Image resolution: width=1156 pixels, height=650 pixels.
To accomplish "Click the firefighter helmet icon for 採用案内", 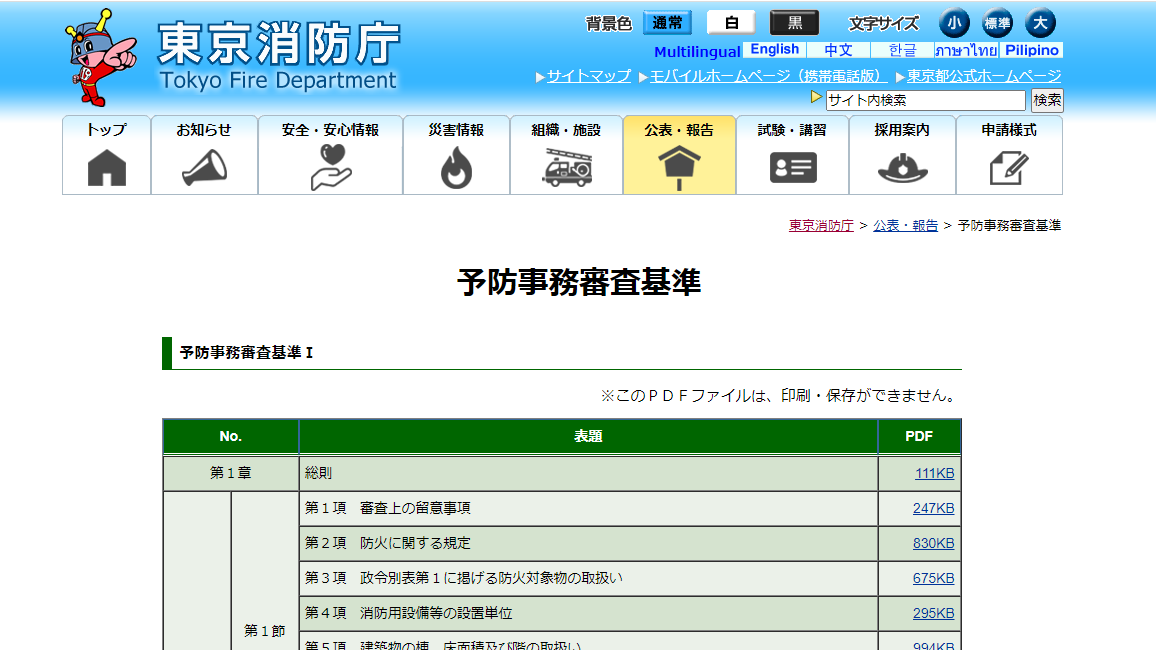I will point(902,168).
